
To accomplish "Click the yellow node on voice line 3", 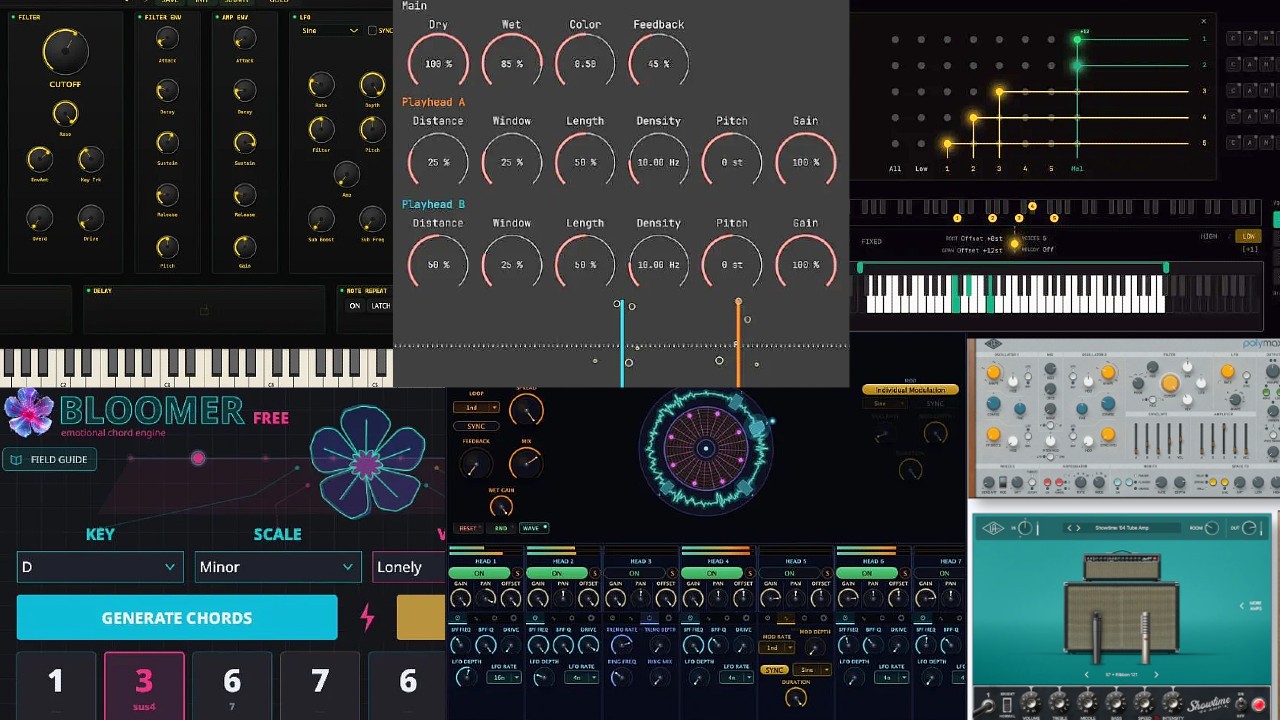I will tap(999, 92).
